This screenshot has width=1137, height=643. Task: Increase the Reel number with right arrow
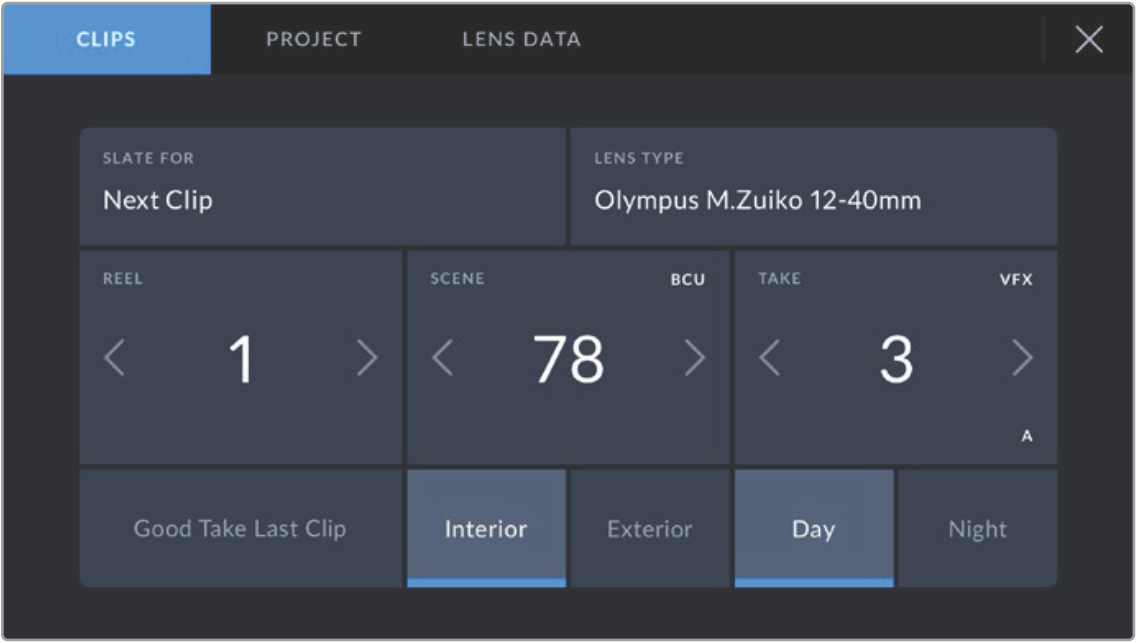pos(367,358)
